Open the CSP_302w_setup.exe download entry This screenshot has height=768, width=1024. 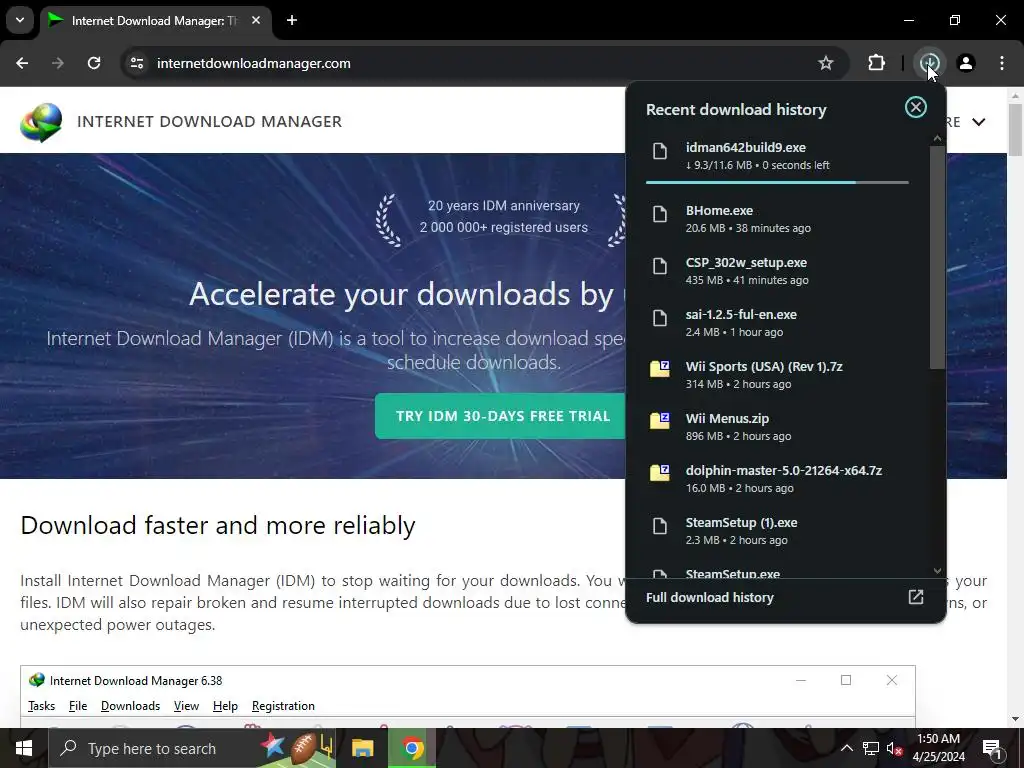tap(777, 270)
